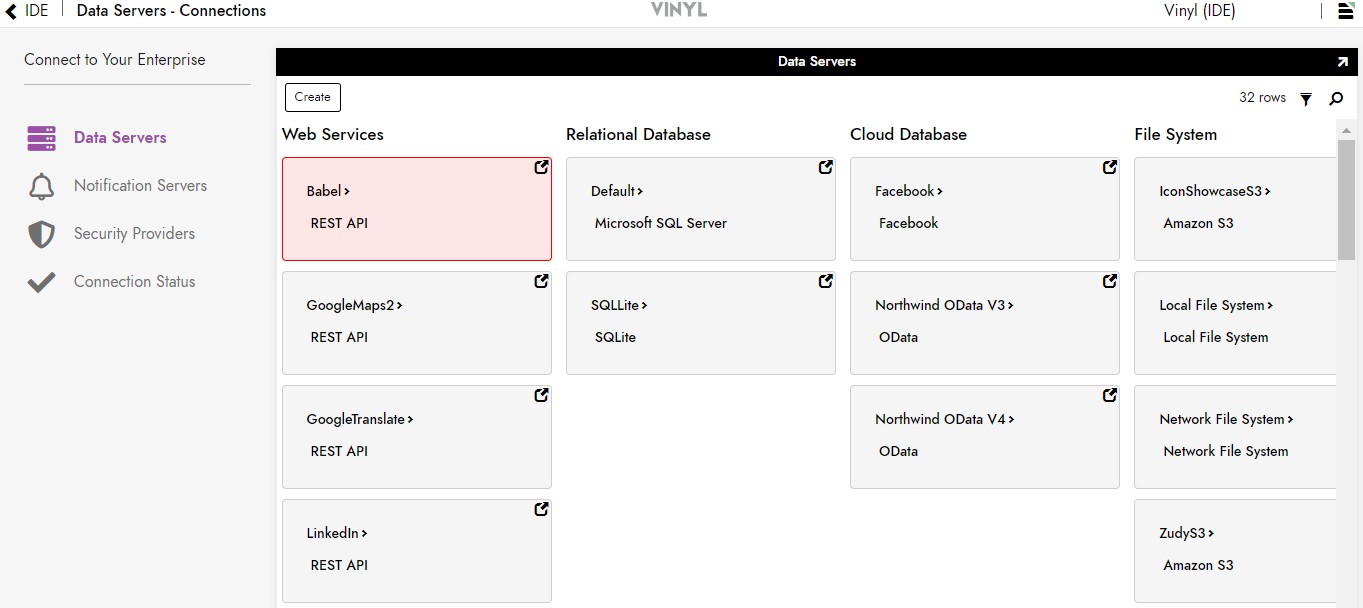Click the pop-out icon on the Facebook card

[1109, 168]
